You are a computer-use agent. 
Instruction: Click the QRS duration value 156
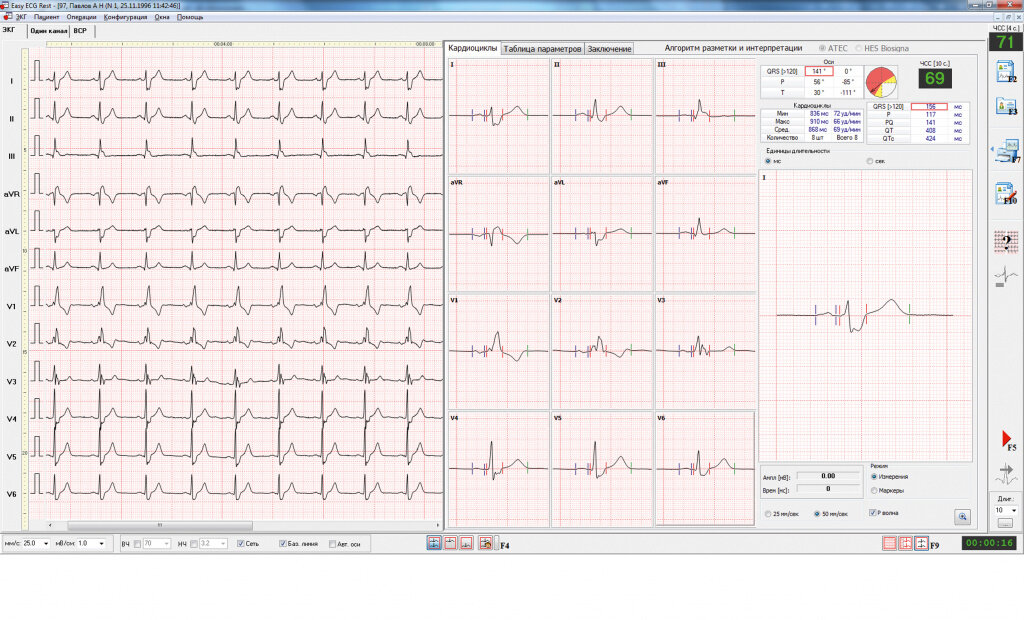tap(929, 106)
